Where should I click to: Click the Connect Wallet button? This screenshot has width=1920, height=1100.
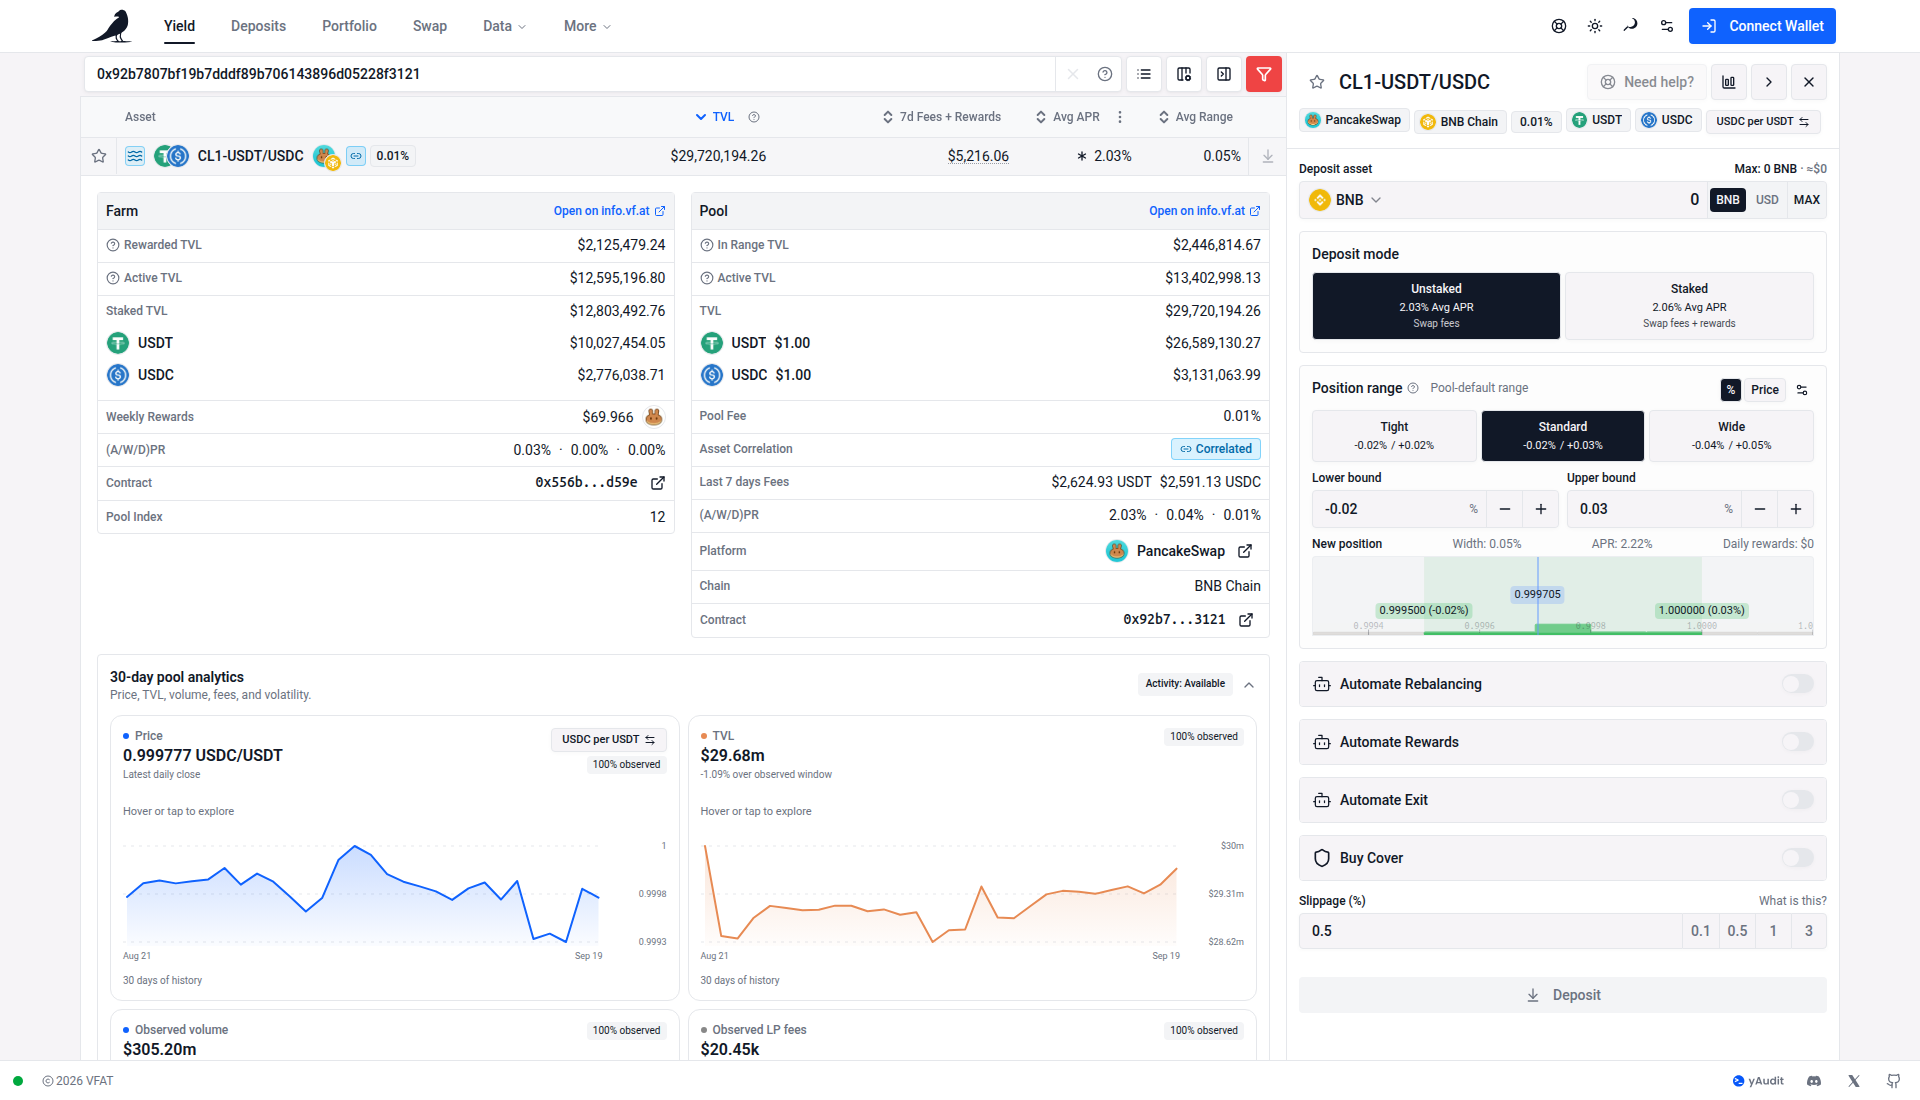pyautogui.click(x=1762, y=26)
